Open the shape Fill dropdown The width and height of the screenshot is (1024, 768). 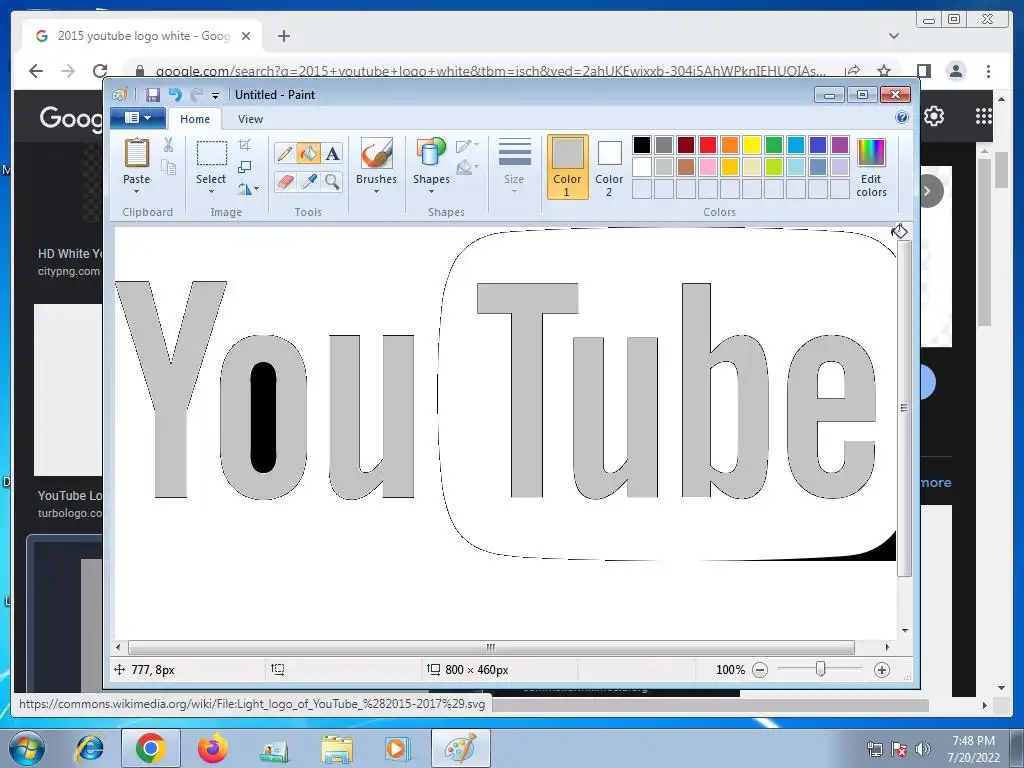(467, 168)
